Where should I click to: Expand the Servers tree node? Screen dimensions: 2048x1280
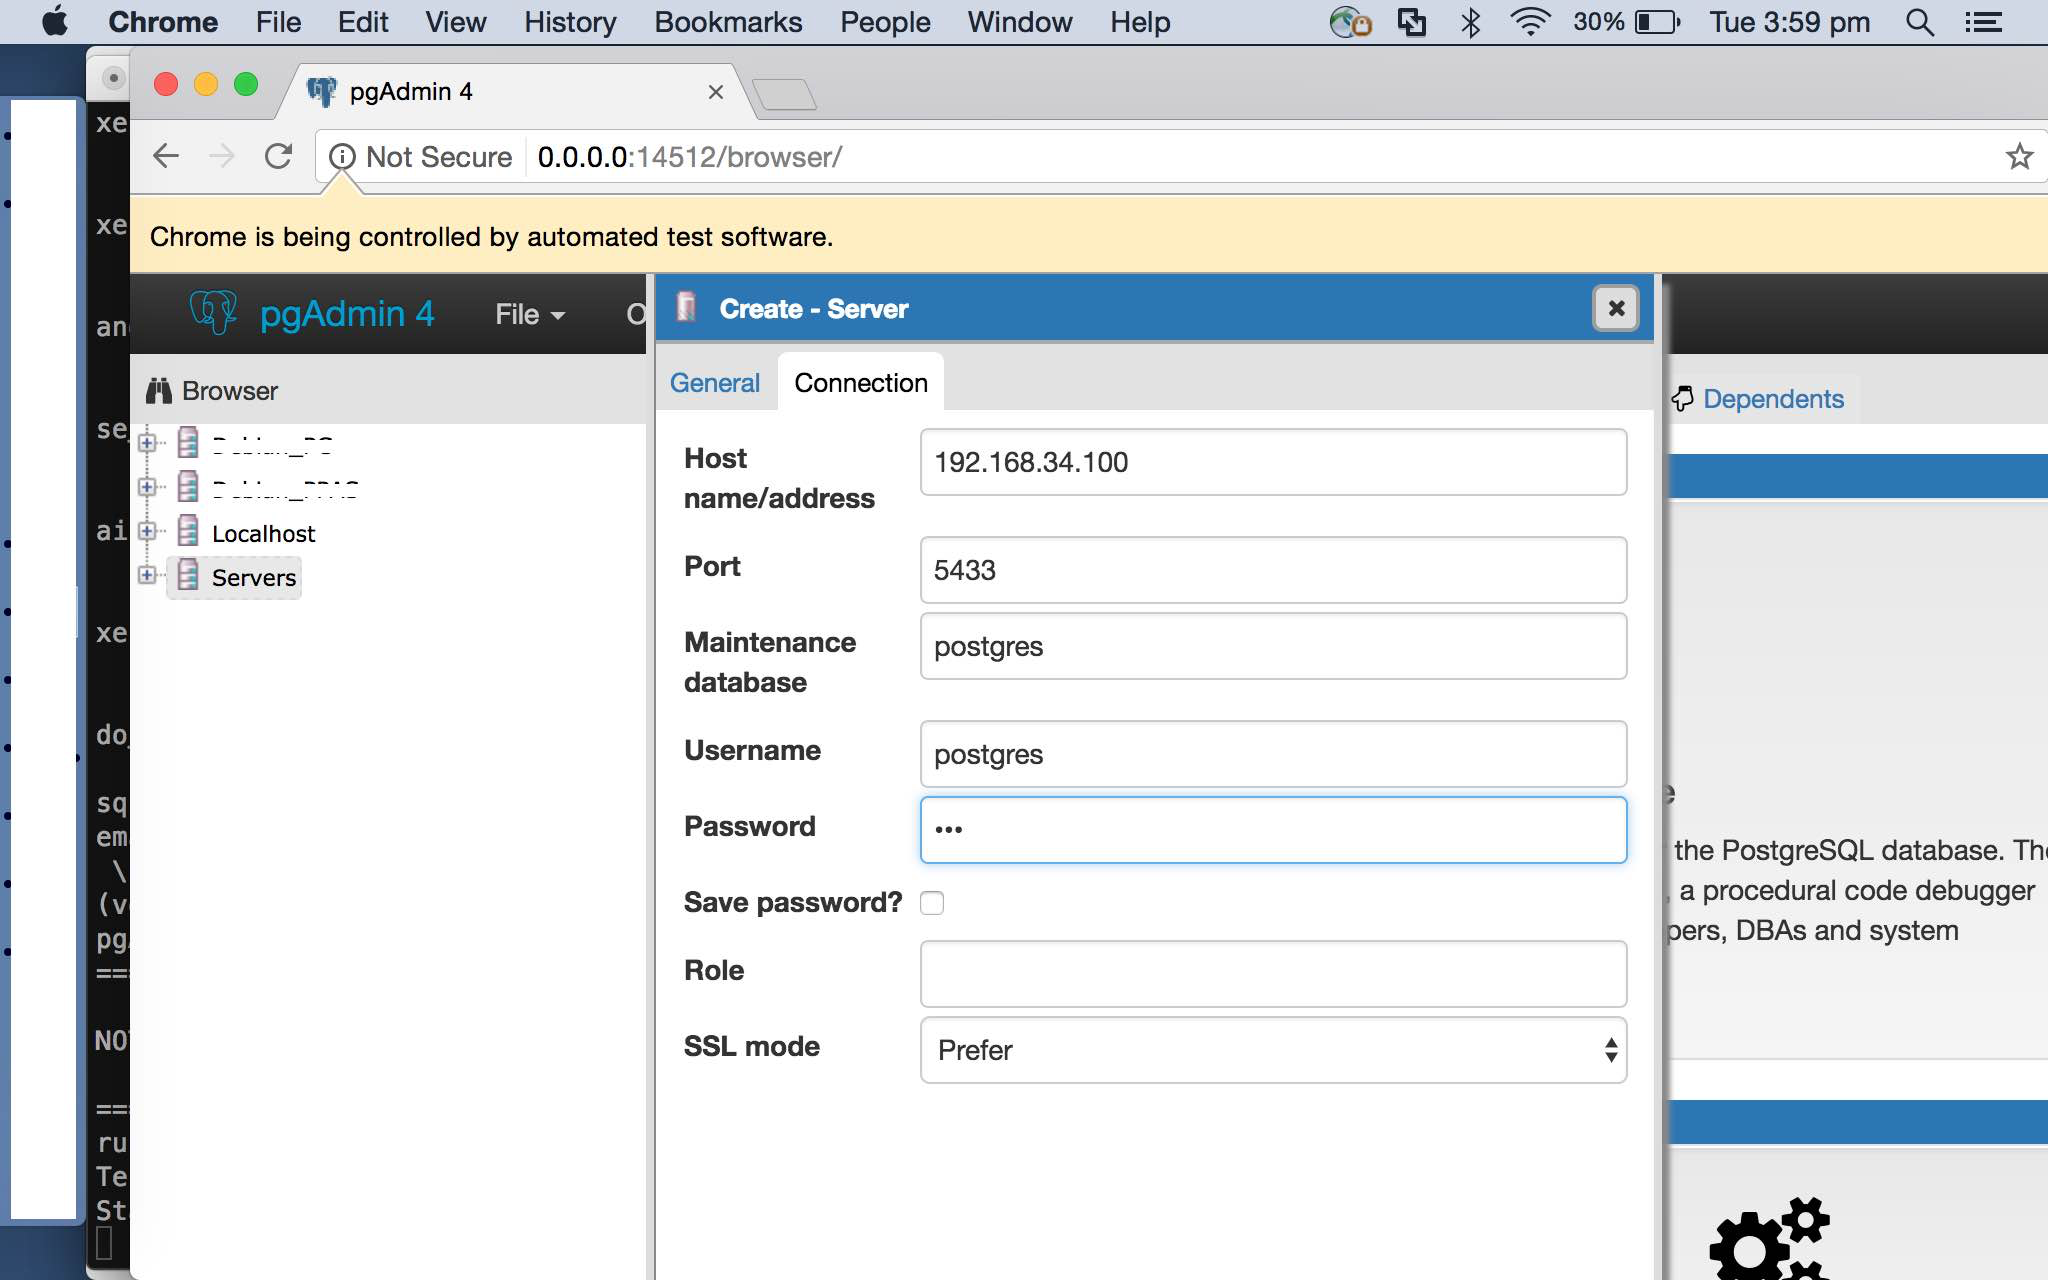coord(148,577)
